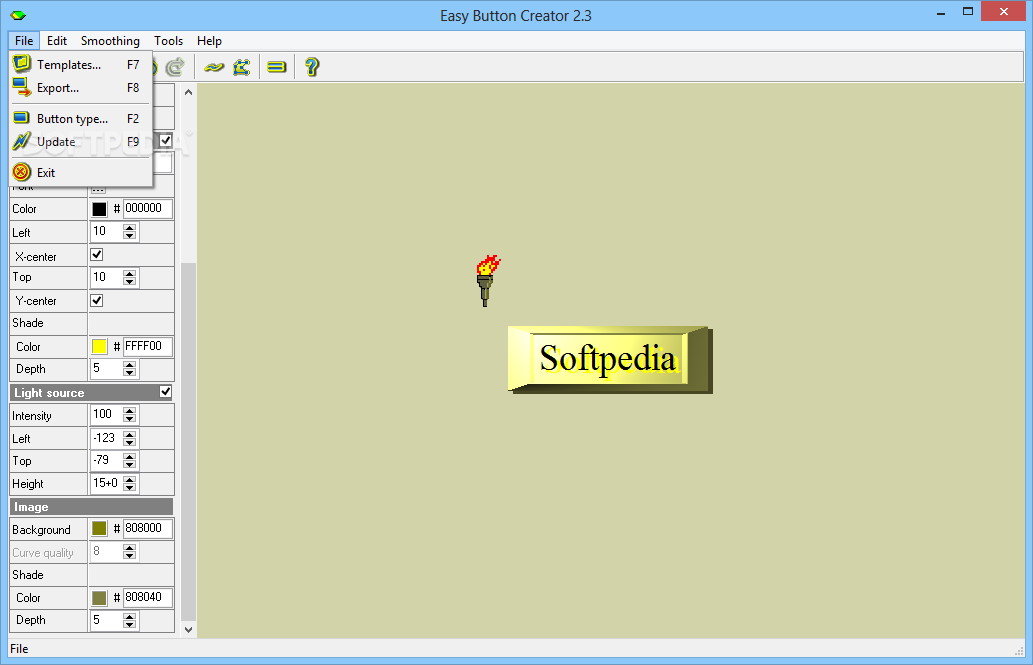Open the Smoothing menu
The height and width of the screenshot is (665, 1033).
(110, 41)
